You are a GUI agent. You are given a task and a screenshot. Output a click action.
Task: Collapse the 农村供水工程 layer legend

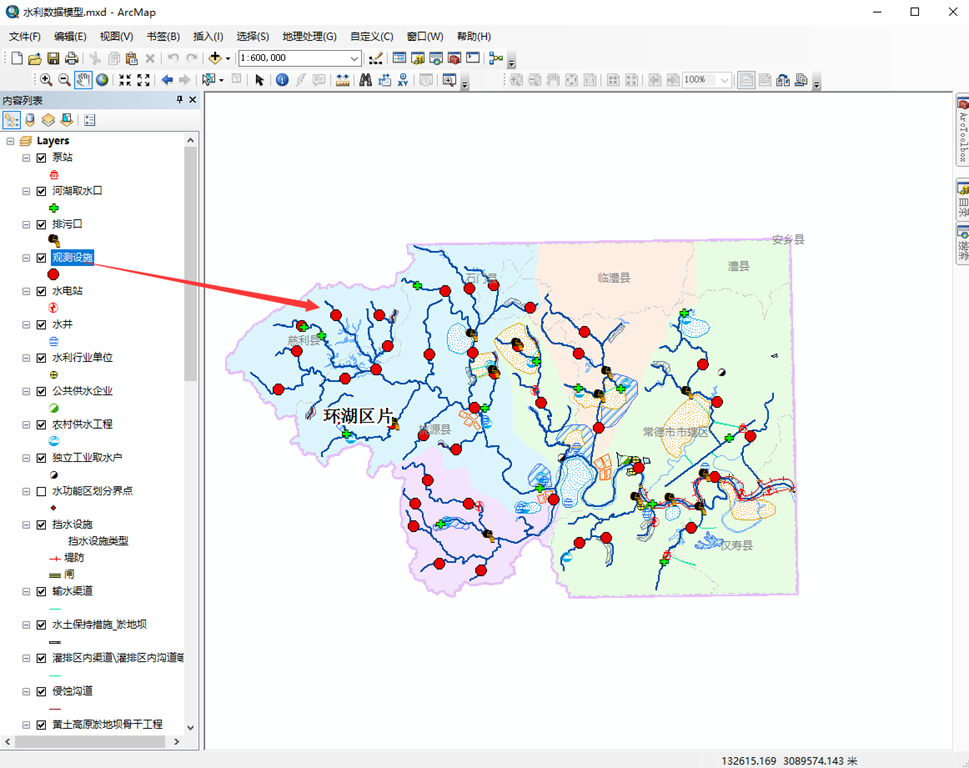coord(26,424)
